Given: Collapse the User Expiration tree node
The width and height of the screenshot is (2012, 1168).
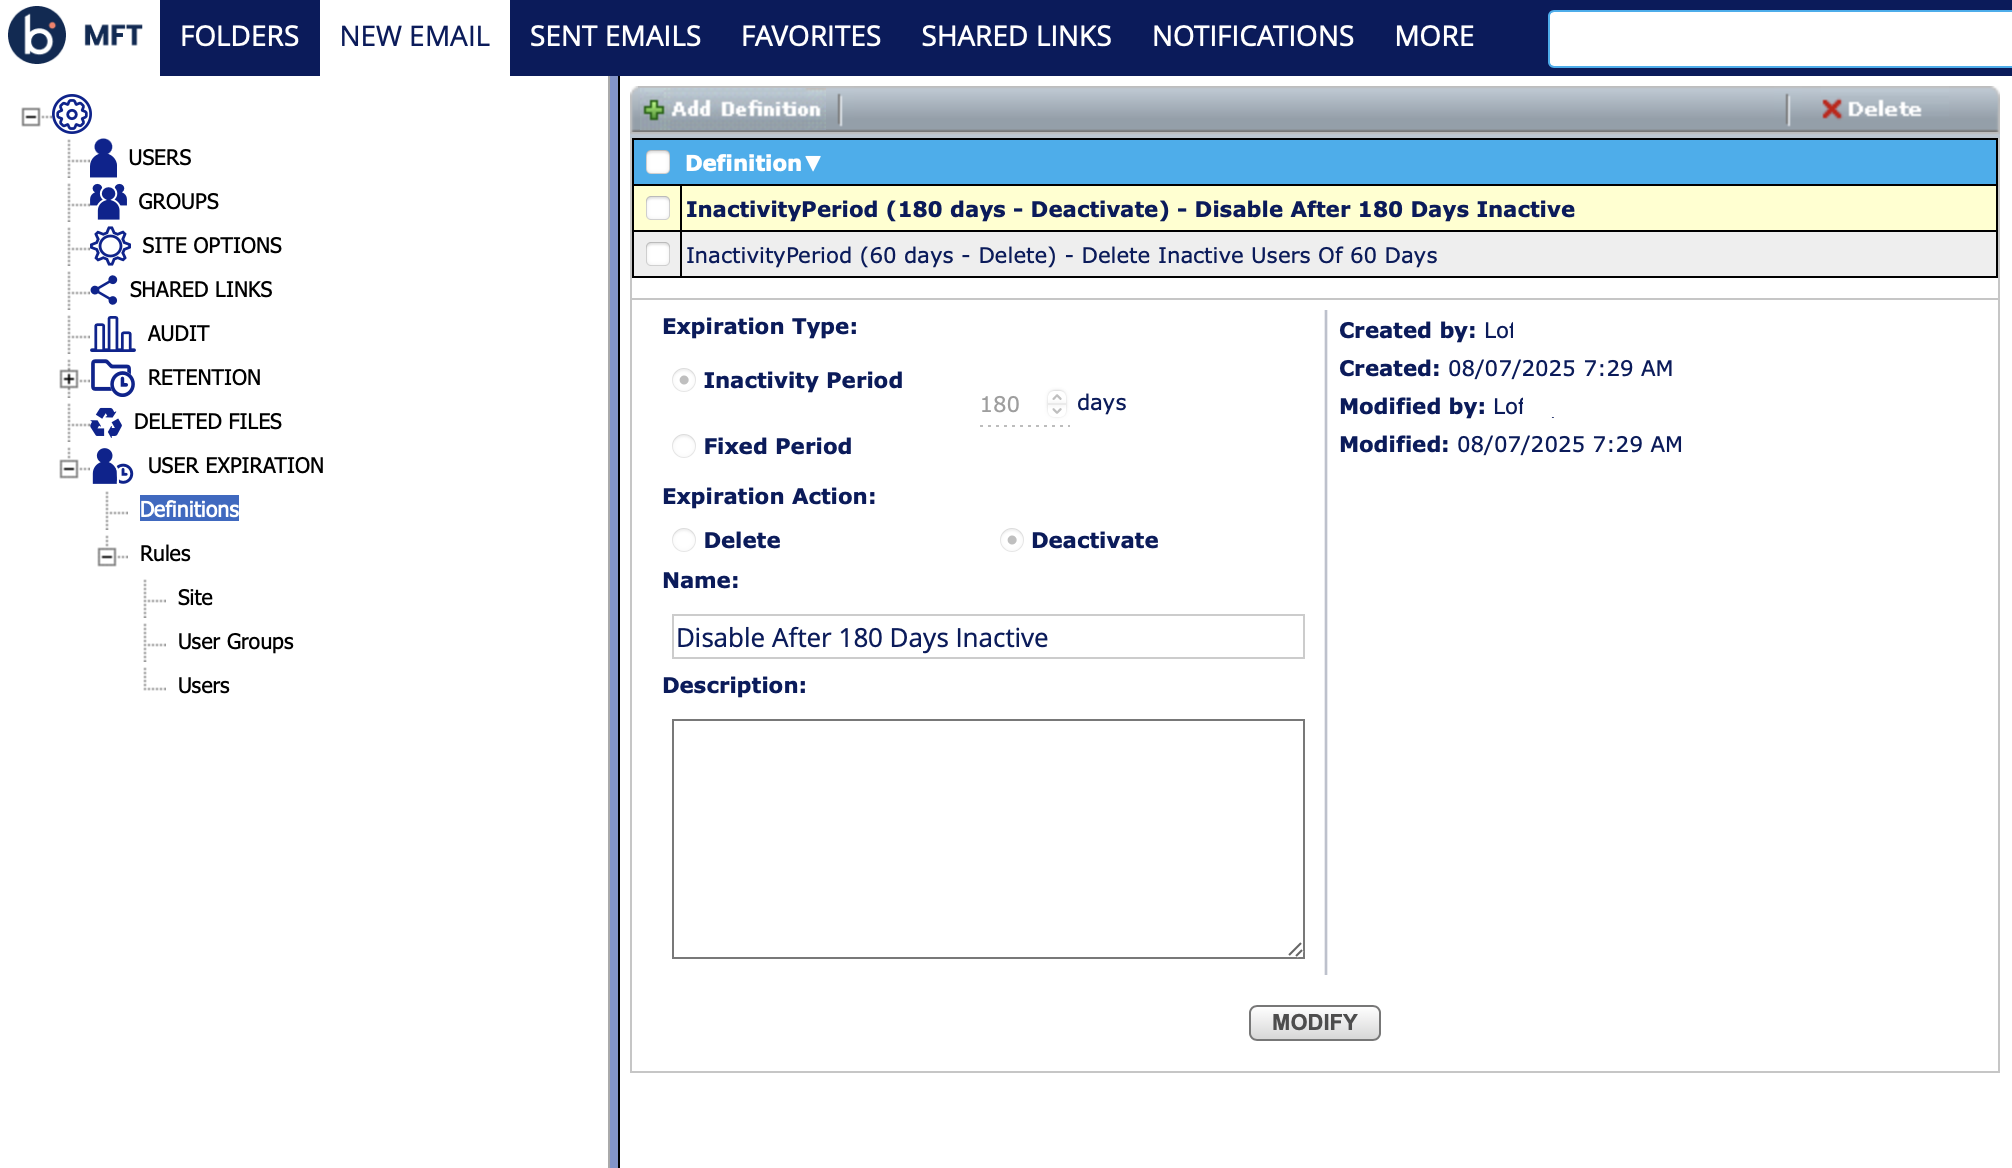Looking at the screenshot, I should coord(68,467).
